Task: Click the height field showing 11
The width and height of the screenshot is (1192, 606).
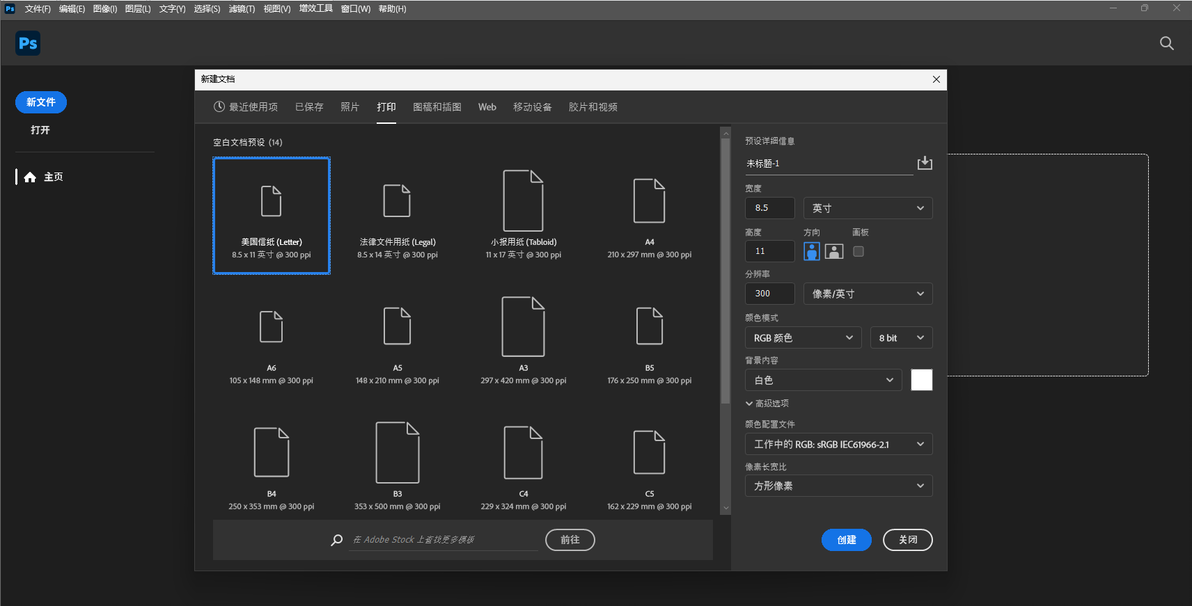Action: click(x=770, y=251)
